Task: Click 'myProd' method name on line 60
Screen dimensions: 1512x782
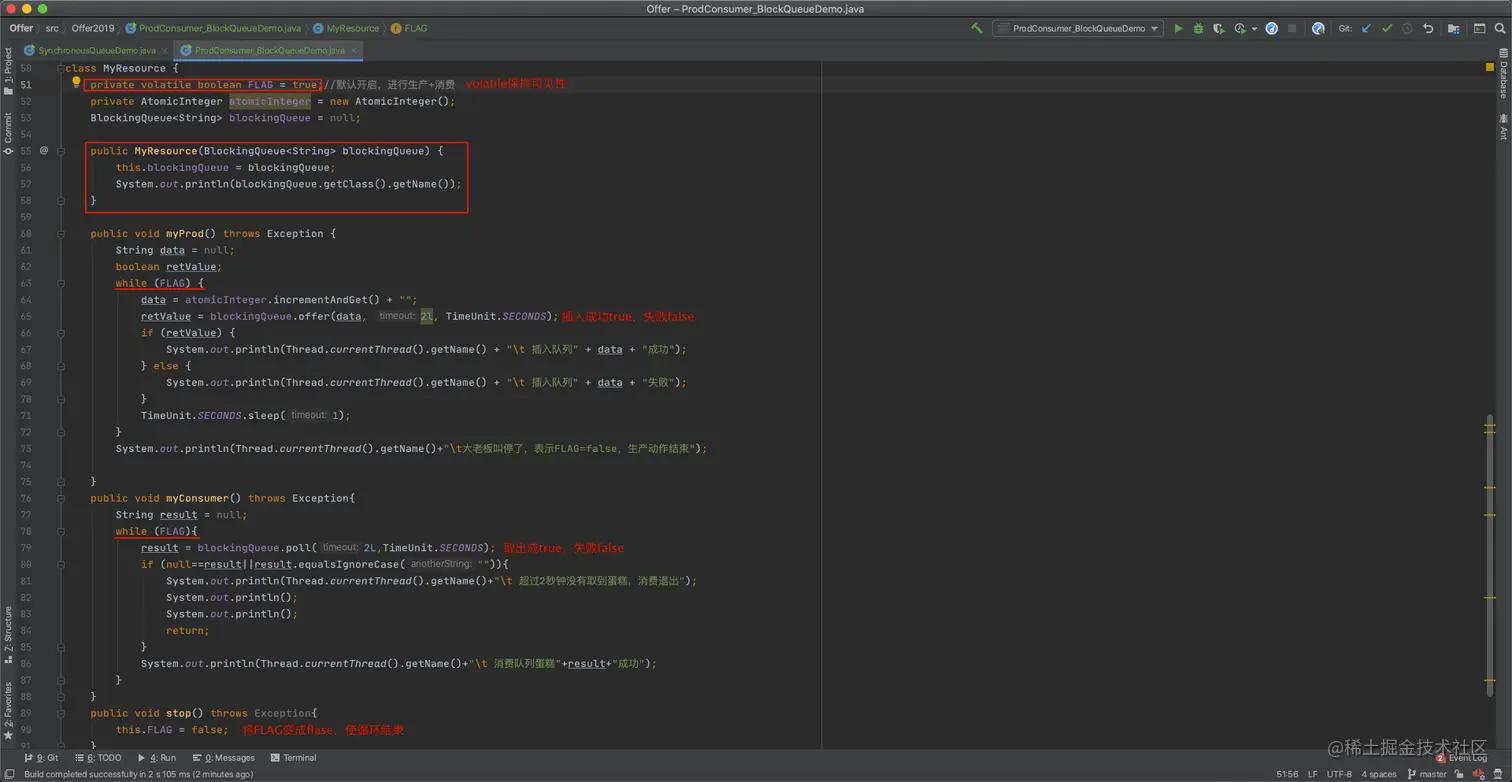Action: 185,233
